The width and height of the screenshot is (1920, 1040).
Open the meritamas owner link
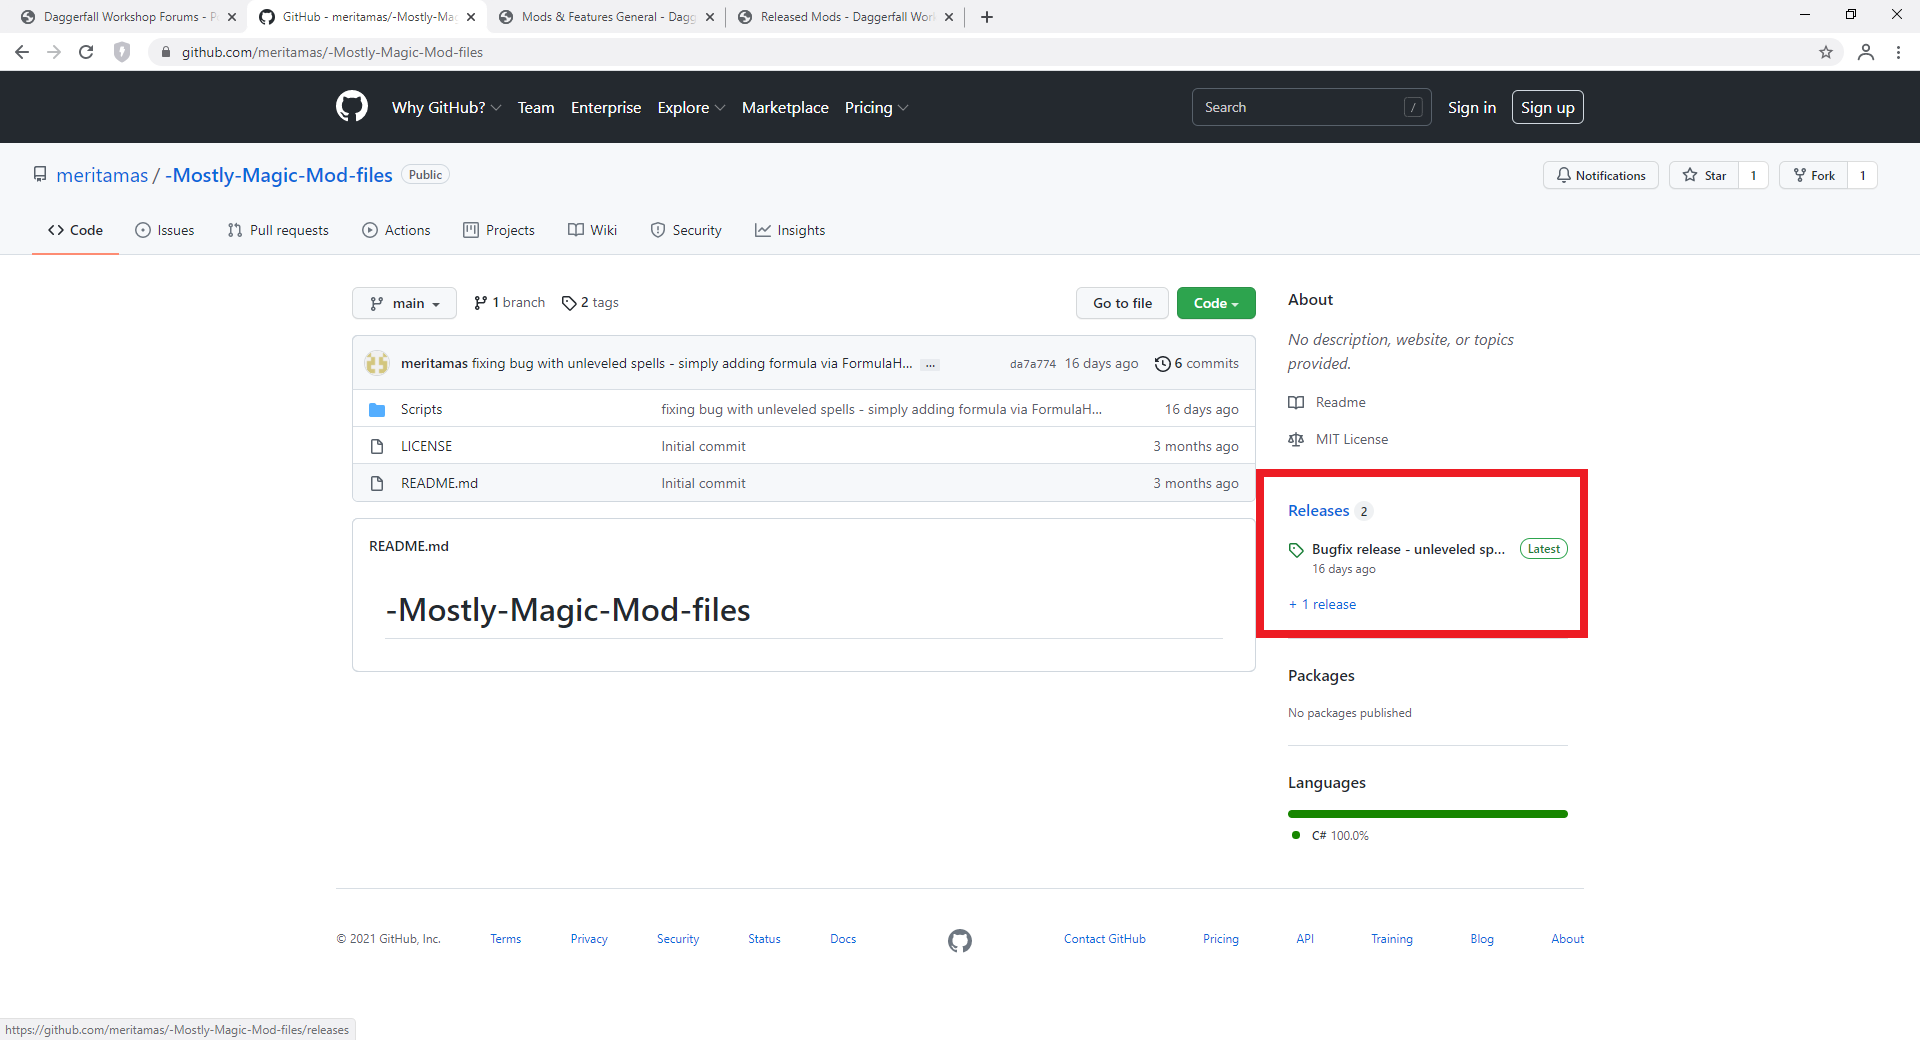(x=102, y=175)
